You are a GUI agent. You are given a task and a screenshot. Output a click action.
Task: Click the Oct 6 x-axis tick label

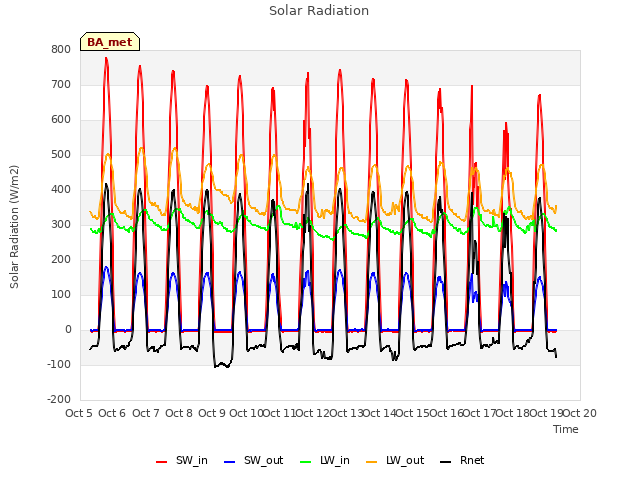112,413
